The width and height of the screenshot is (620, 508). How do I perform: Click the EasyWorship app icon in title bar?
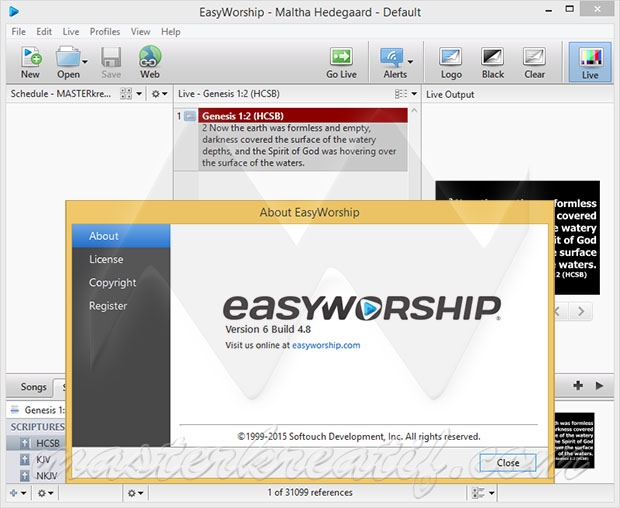[14, 12]
